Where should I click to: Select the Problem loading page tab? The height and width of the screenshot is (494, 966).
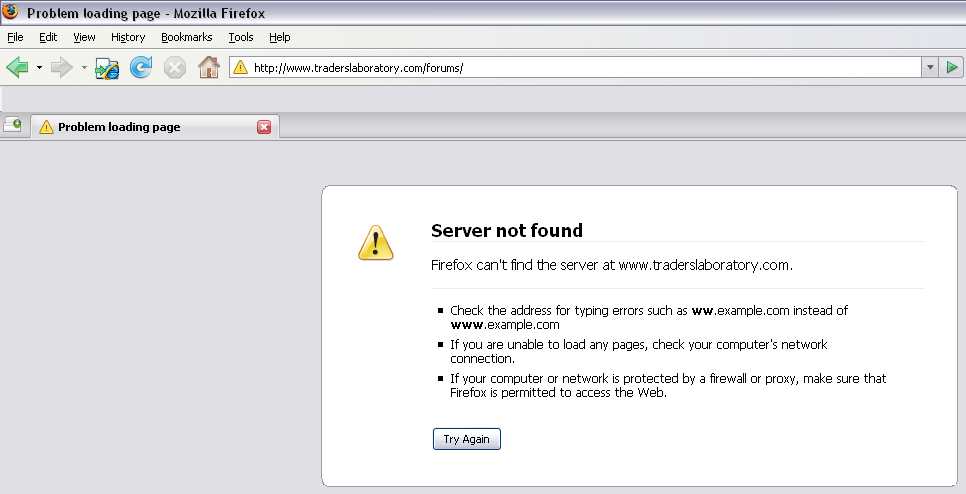(155, 127)
